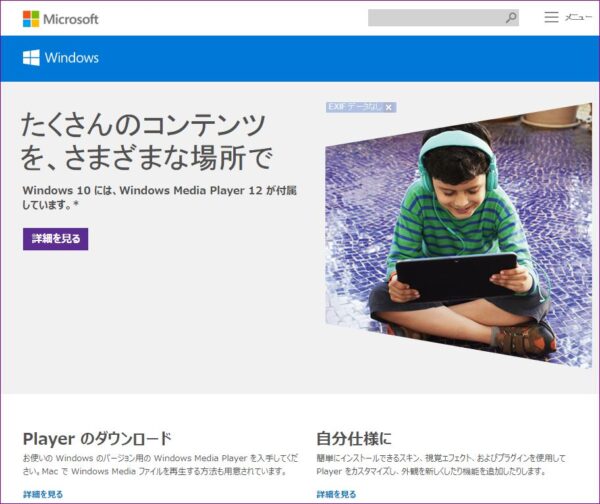Viewport: 600px width, 504px height.
Task: Open 詳細を見る under 自分仕様に
Action: pos(336,494)
